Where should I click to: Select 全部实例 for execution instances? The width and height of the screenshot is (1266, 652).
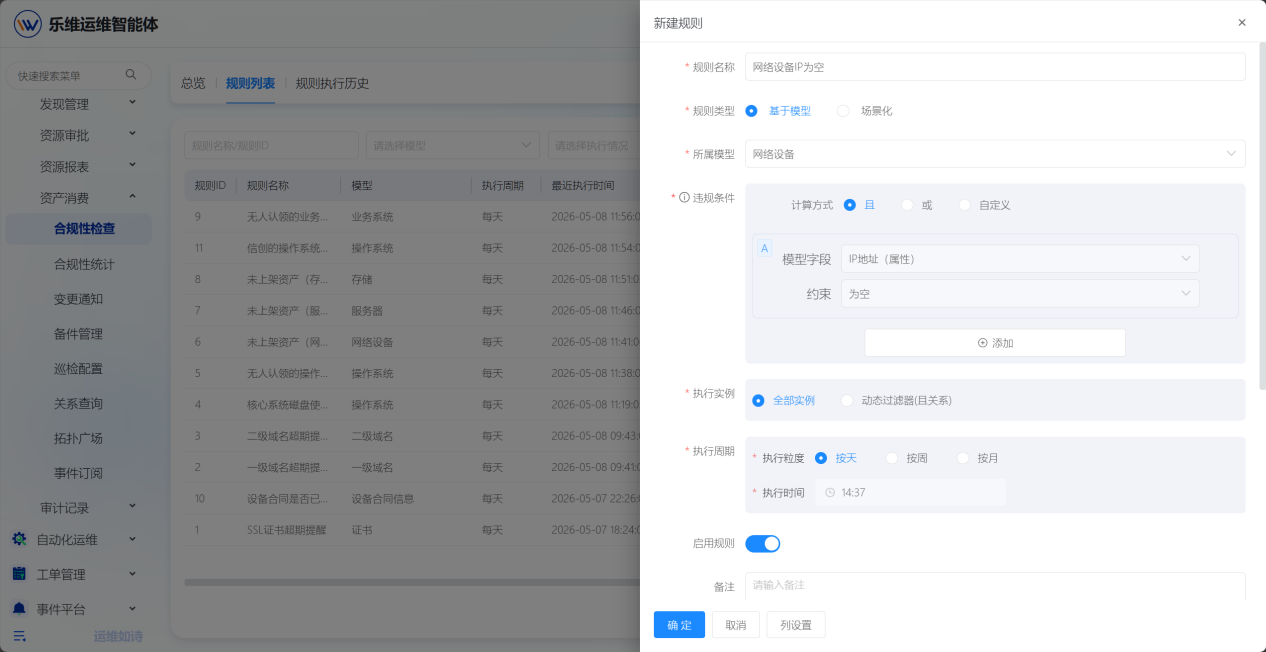tap(783, 400)
